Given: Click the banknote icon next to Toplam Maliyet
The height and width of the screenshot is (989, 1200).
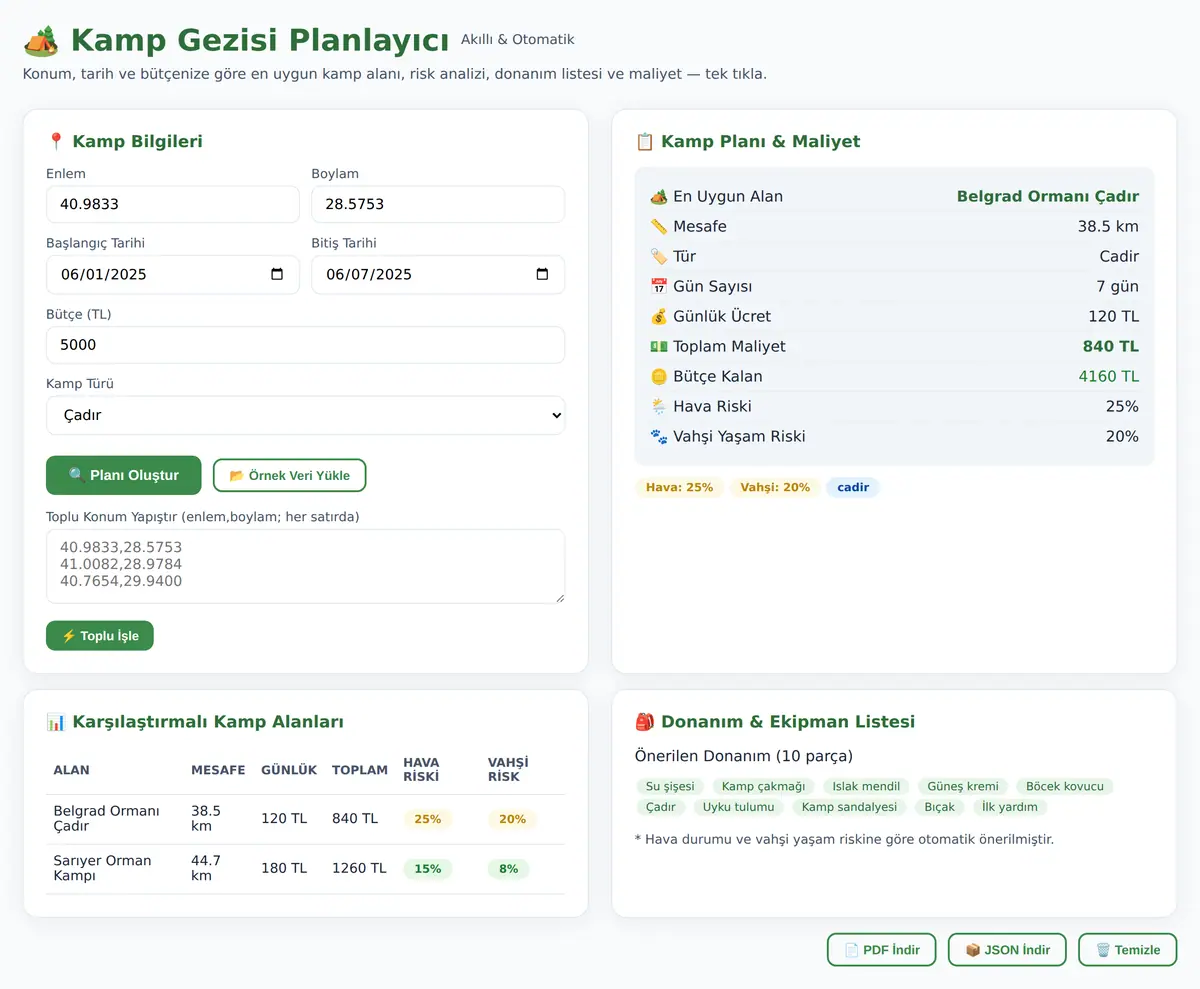Looking at the screenshot, I should click(658, 347).
